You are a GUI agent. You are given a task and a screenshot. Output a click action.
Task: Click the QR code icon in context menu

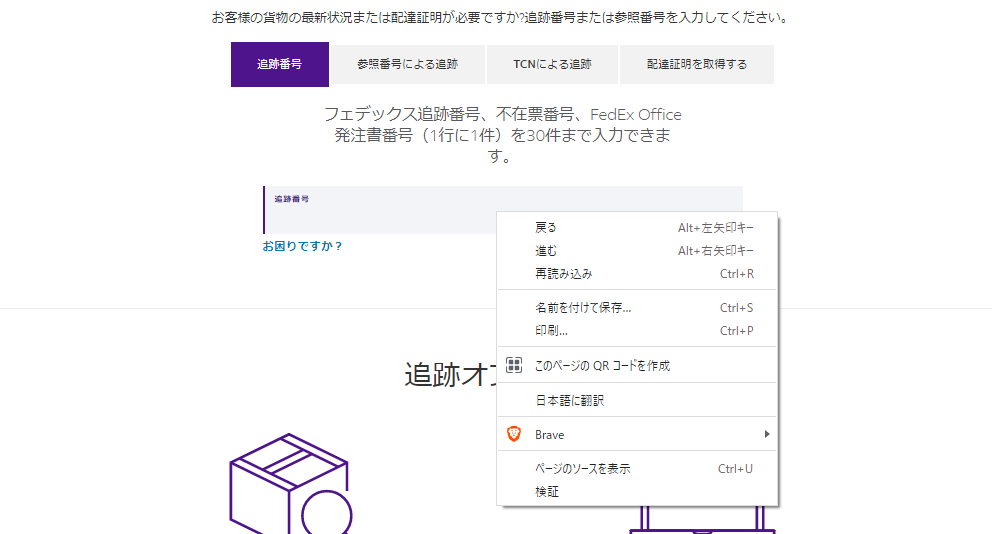(x=514, y=365)
